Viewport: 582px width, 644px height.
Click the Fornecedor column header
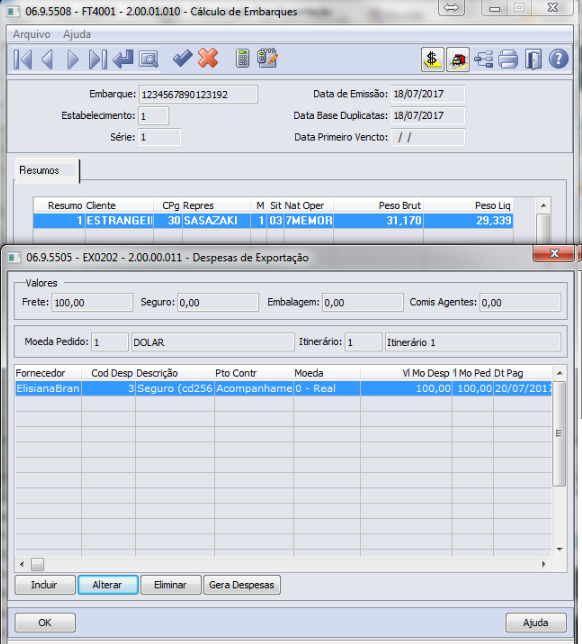[48, 373]
